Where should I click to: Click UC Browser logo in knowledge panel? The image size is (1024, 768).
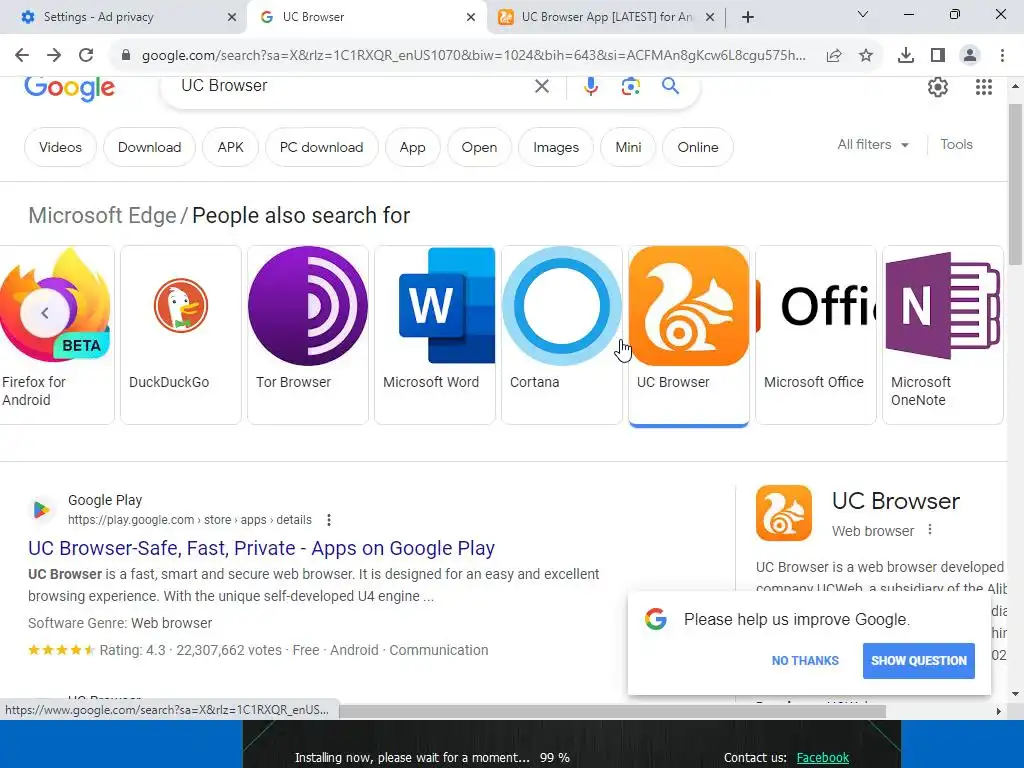(x=784, y=513)
